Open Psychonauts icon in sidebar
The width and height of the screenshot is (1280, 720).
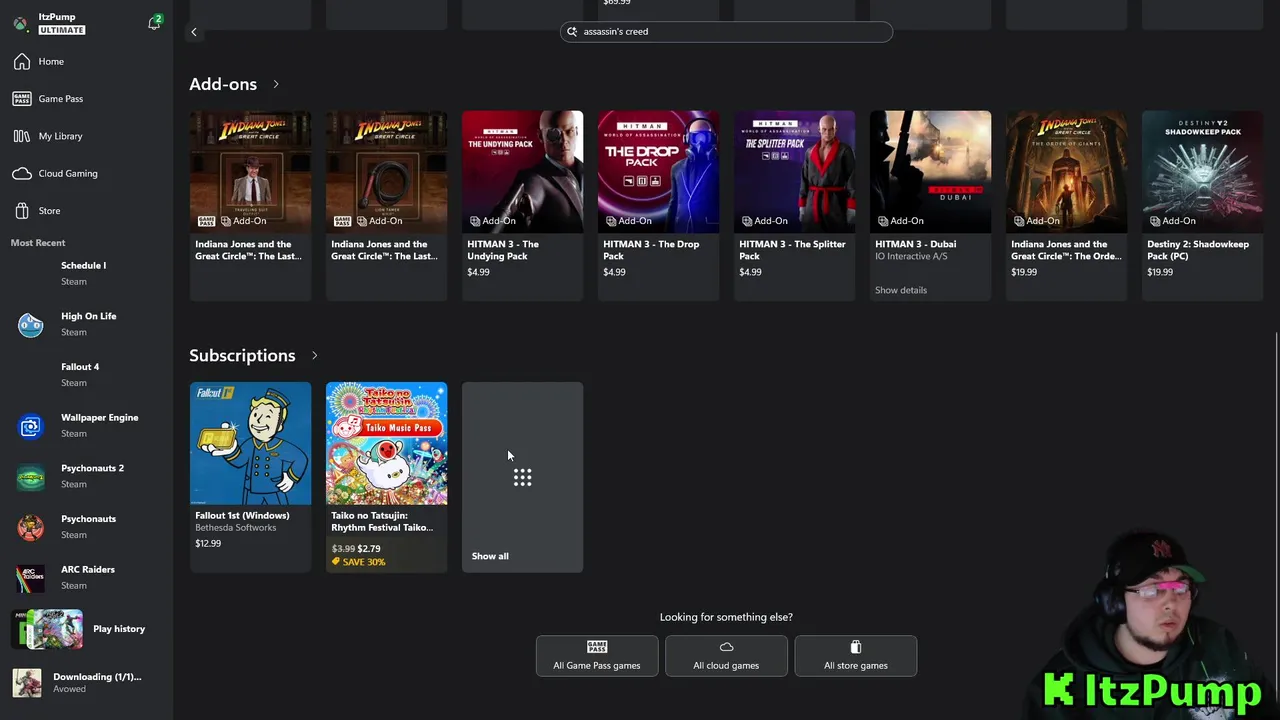[x=30, y=527]
